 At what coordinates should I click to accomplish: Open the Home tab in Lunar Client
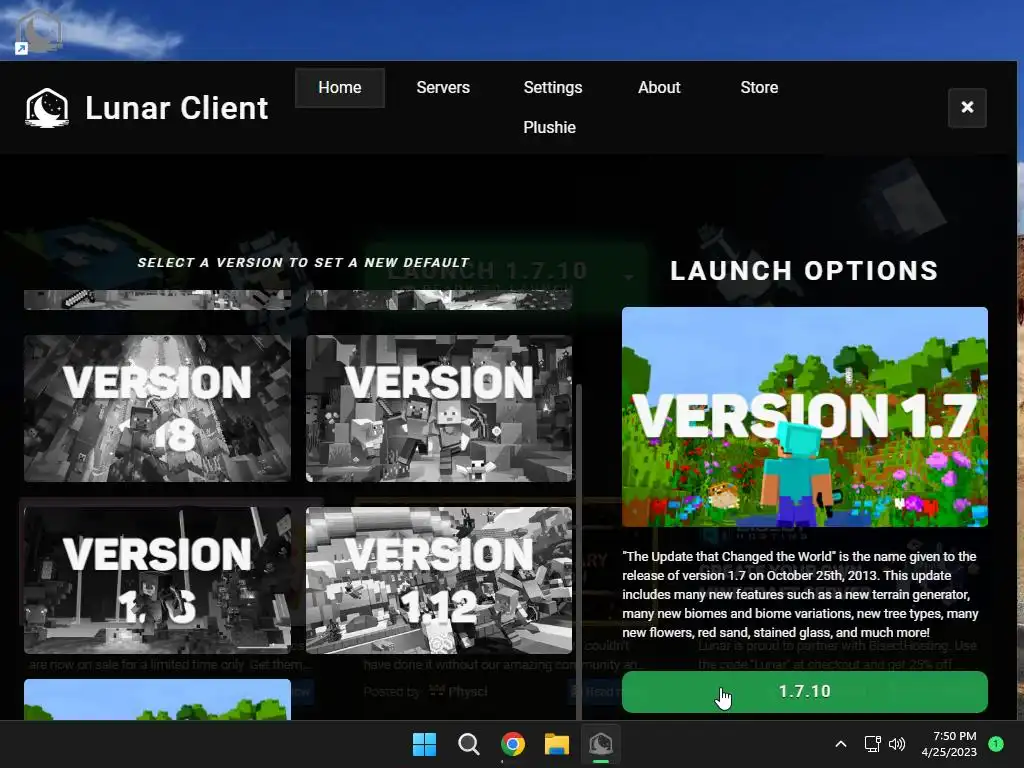coord(340,88)
